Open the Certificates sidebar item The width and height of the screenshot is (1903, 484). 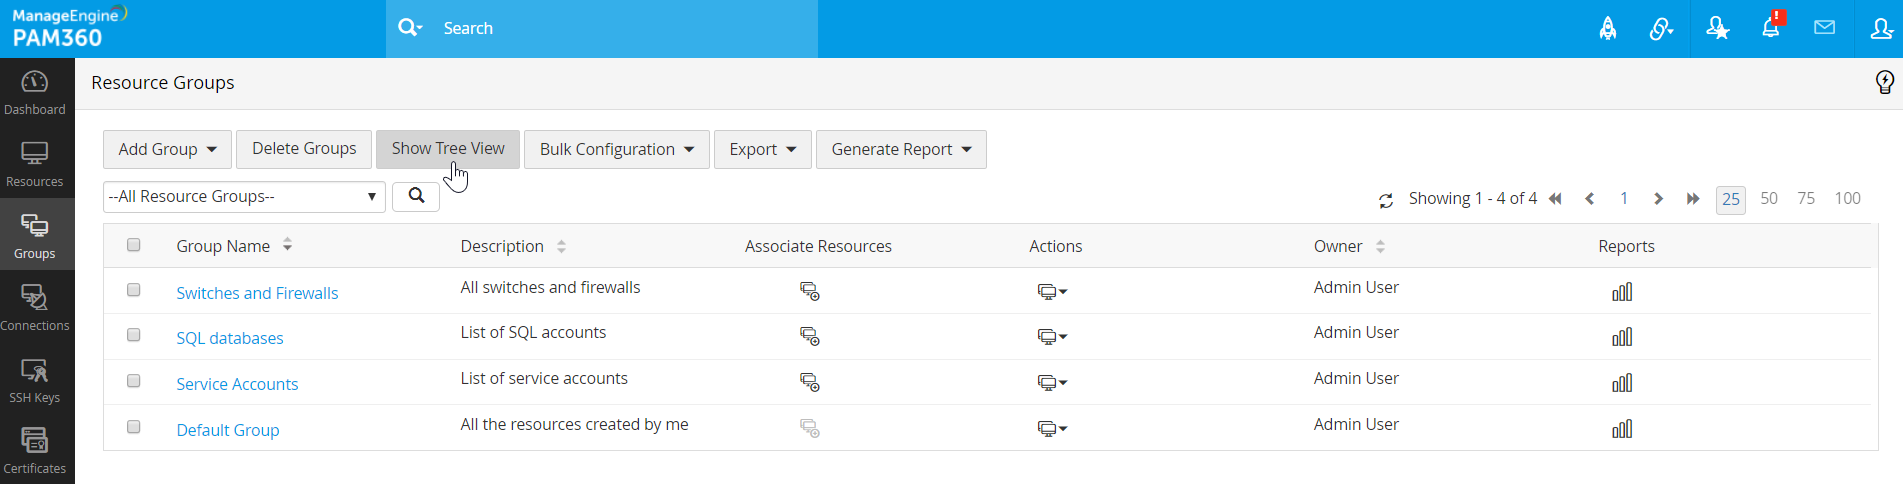(35, 450)
